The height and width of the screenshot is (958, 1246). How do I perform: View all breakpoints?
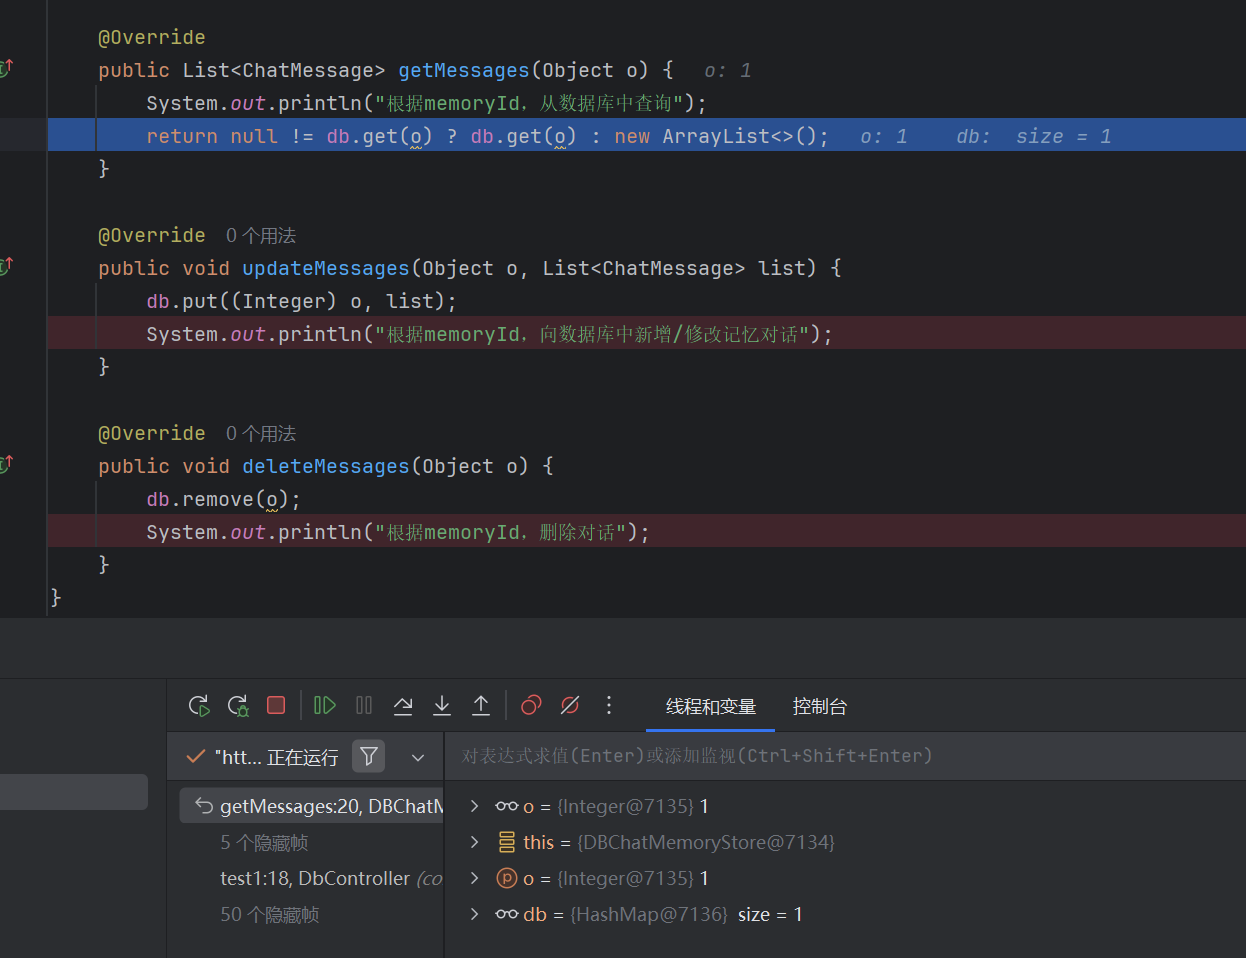click(531, 706)
